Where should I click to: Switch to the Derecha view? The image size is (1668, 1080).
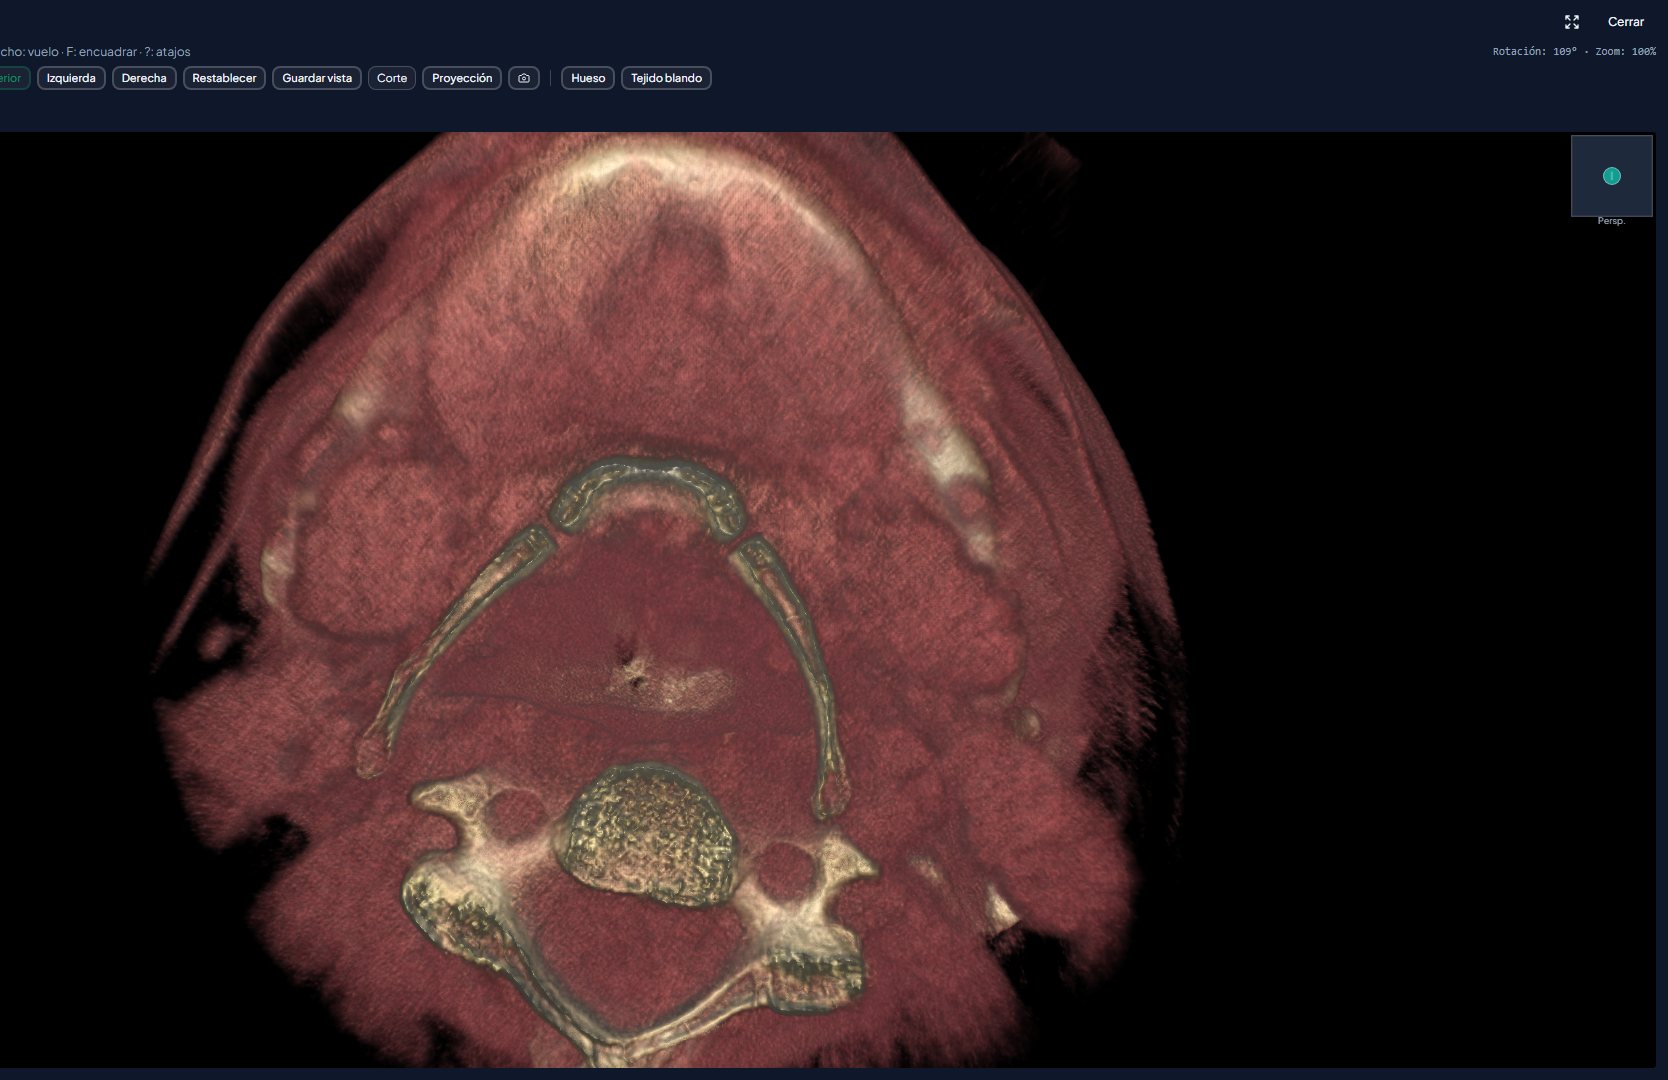click(x=144, y=78)
